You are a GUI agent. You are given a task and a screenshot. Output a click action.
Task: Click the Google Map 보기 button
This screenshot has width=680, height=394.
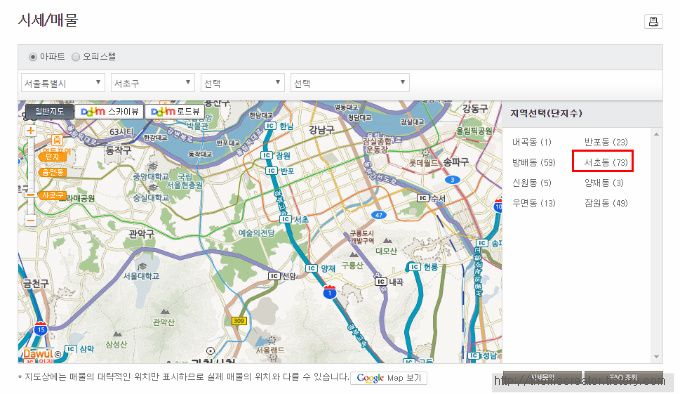389,378
